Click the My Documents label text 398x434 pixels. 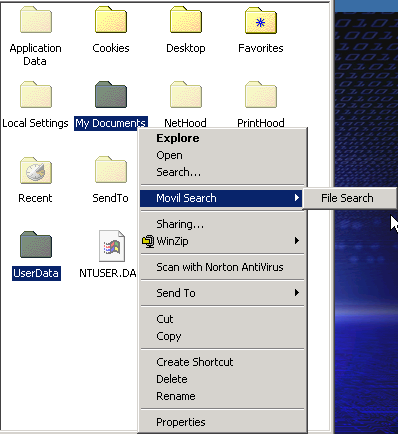tap(110, 123)
